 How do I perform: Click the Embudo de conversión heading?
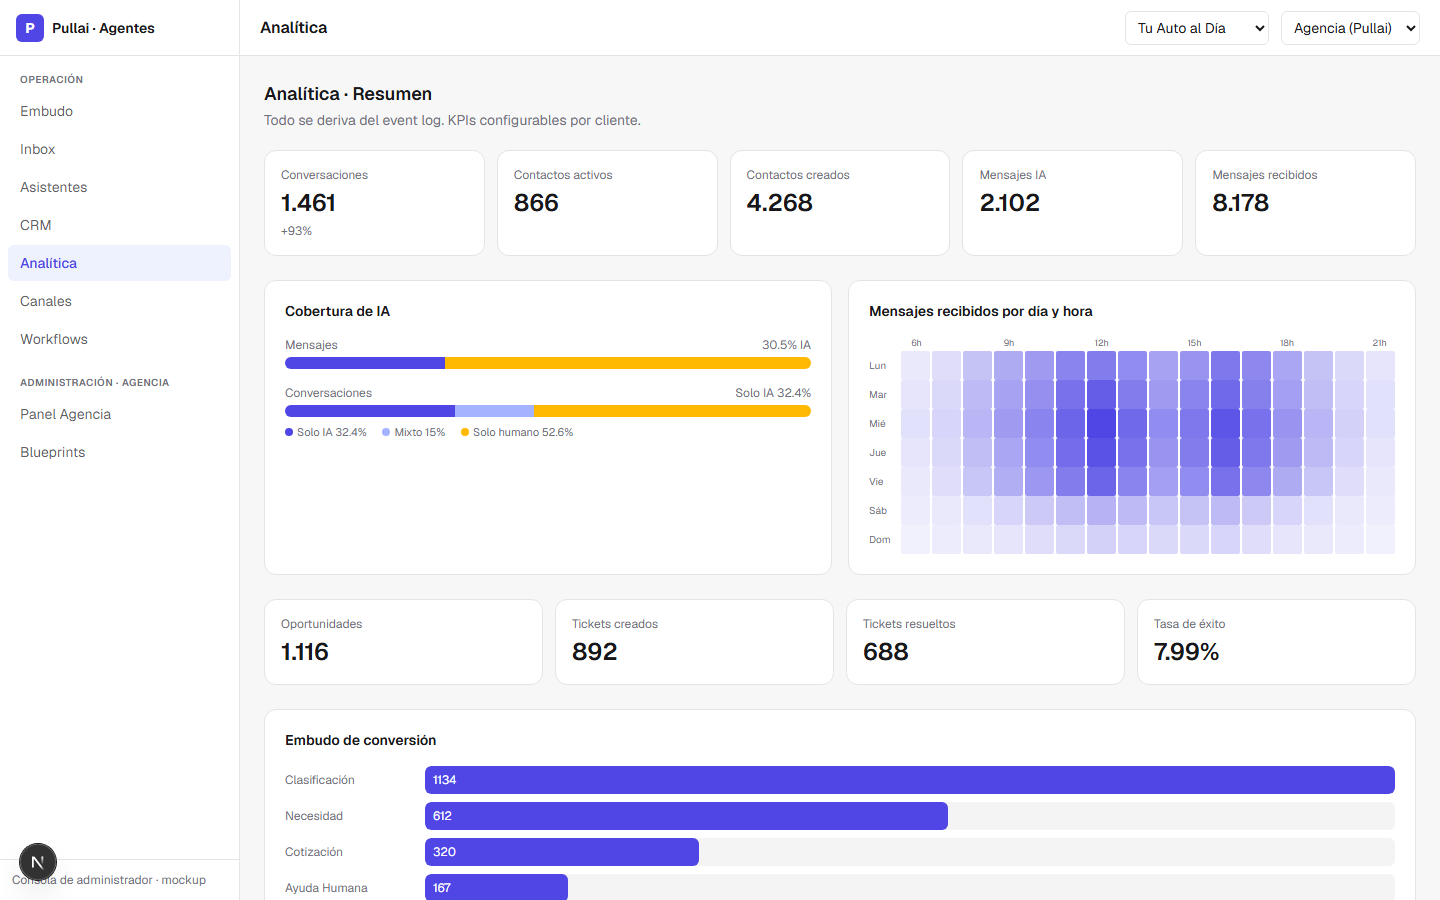click(360, 740)
